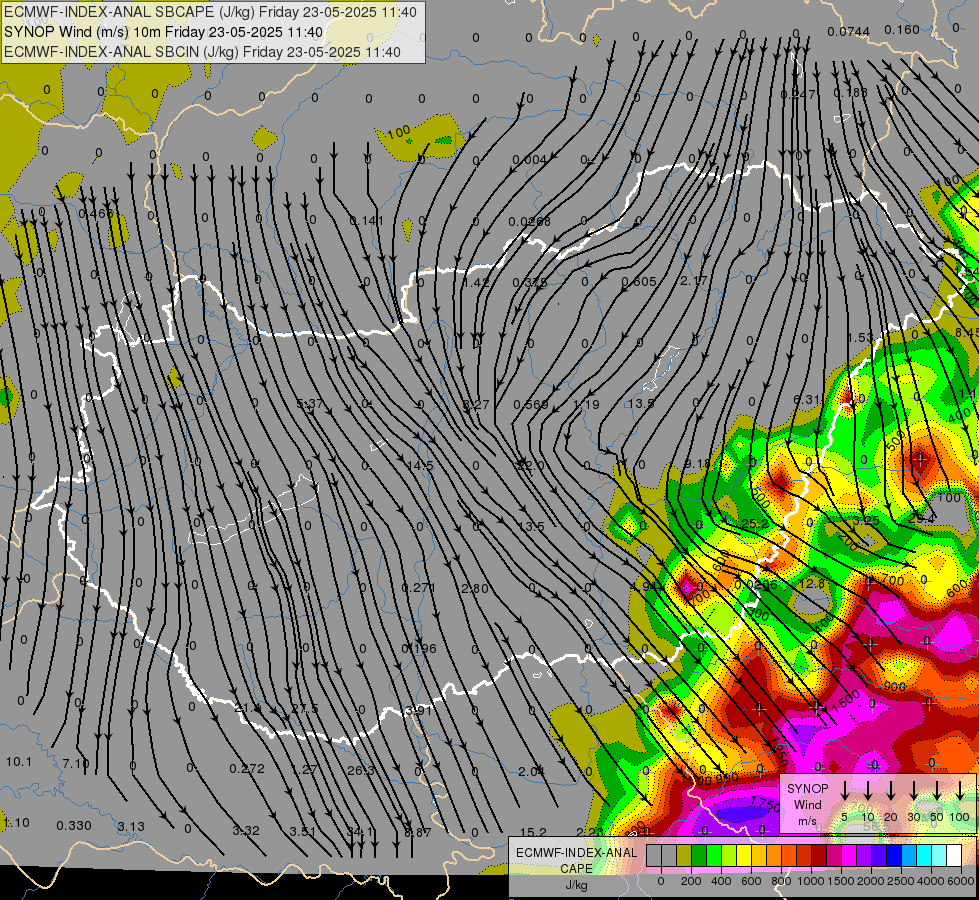Click the 2500 tick label on CAPE legend
Image resolution: width=979 pixels, height=900 pixels.
(x=901, y=881)
